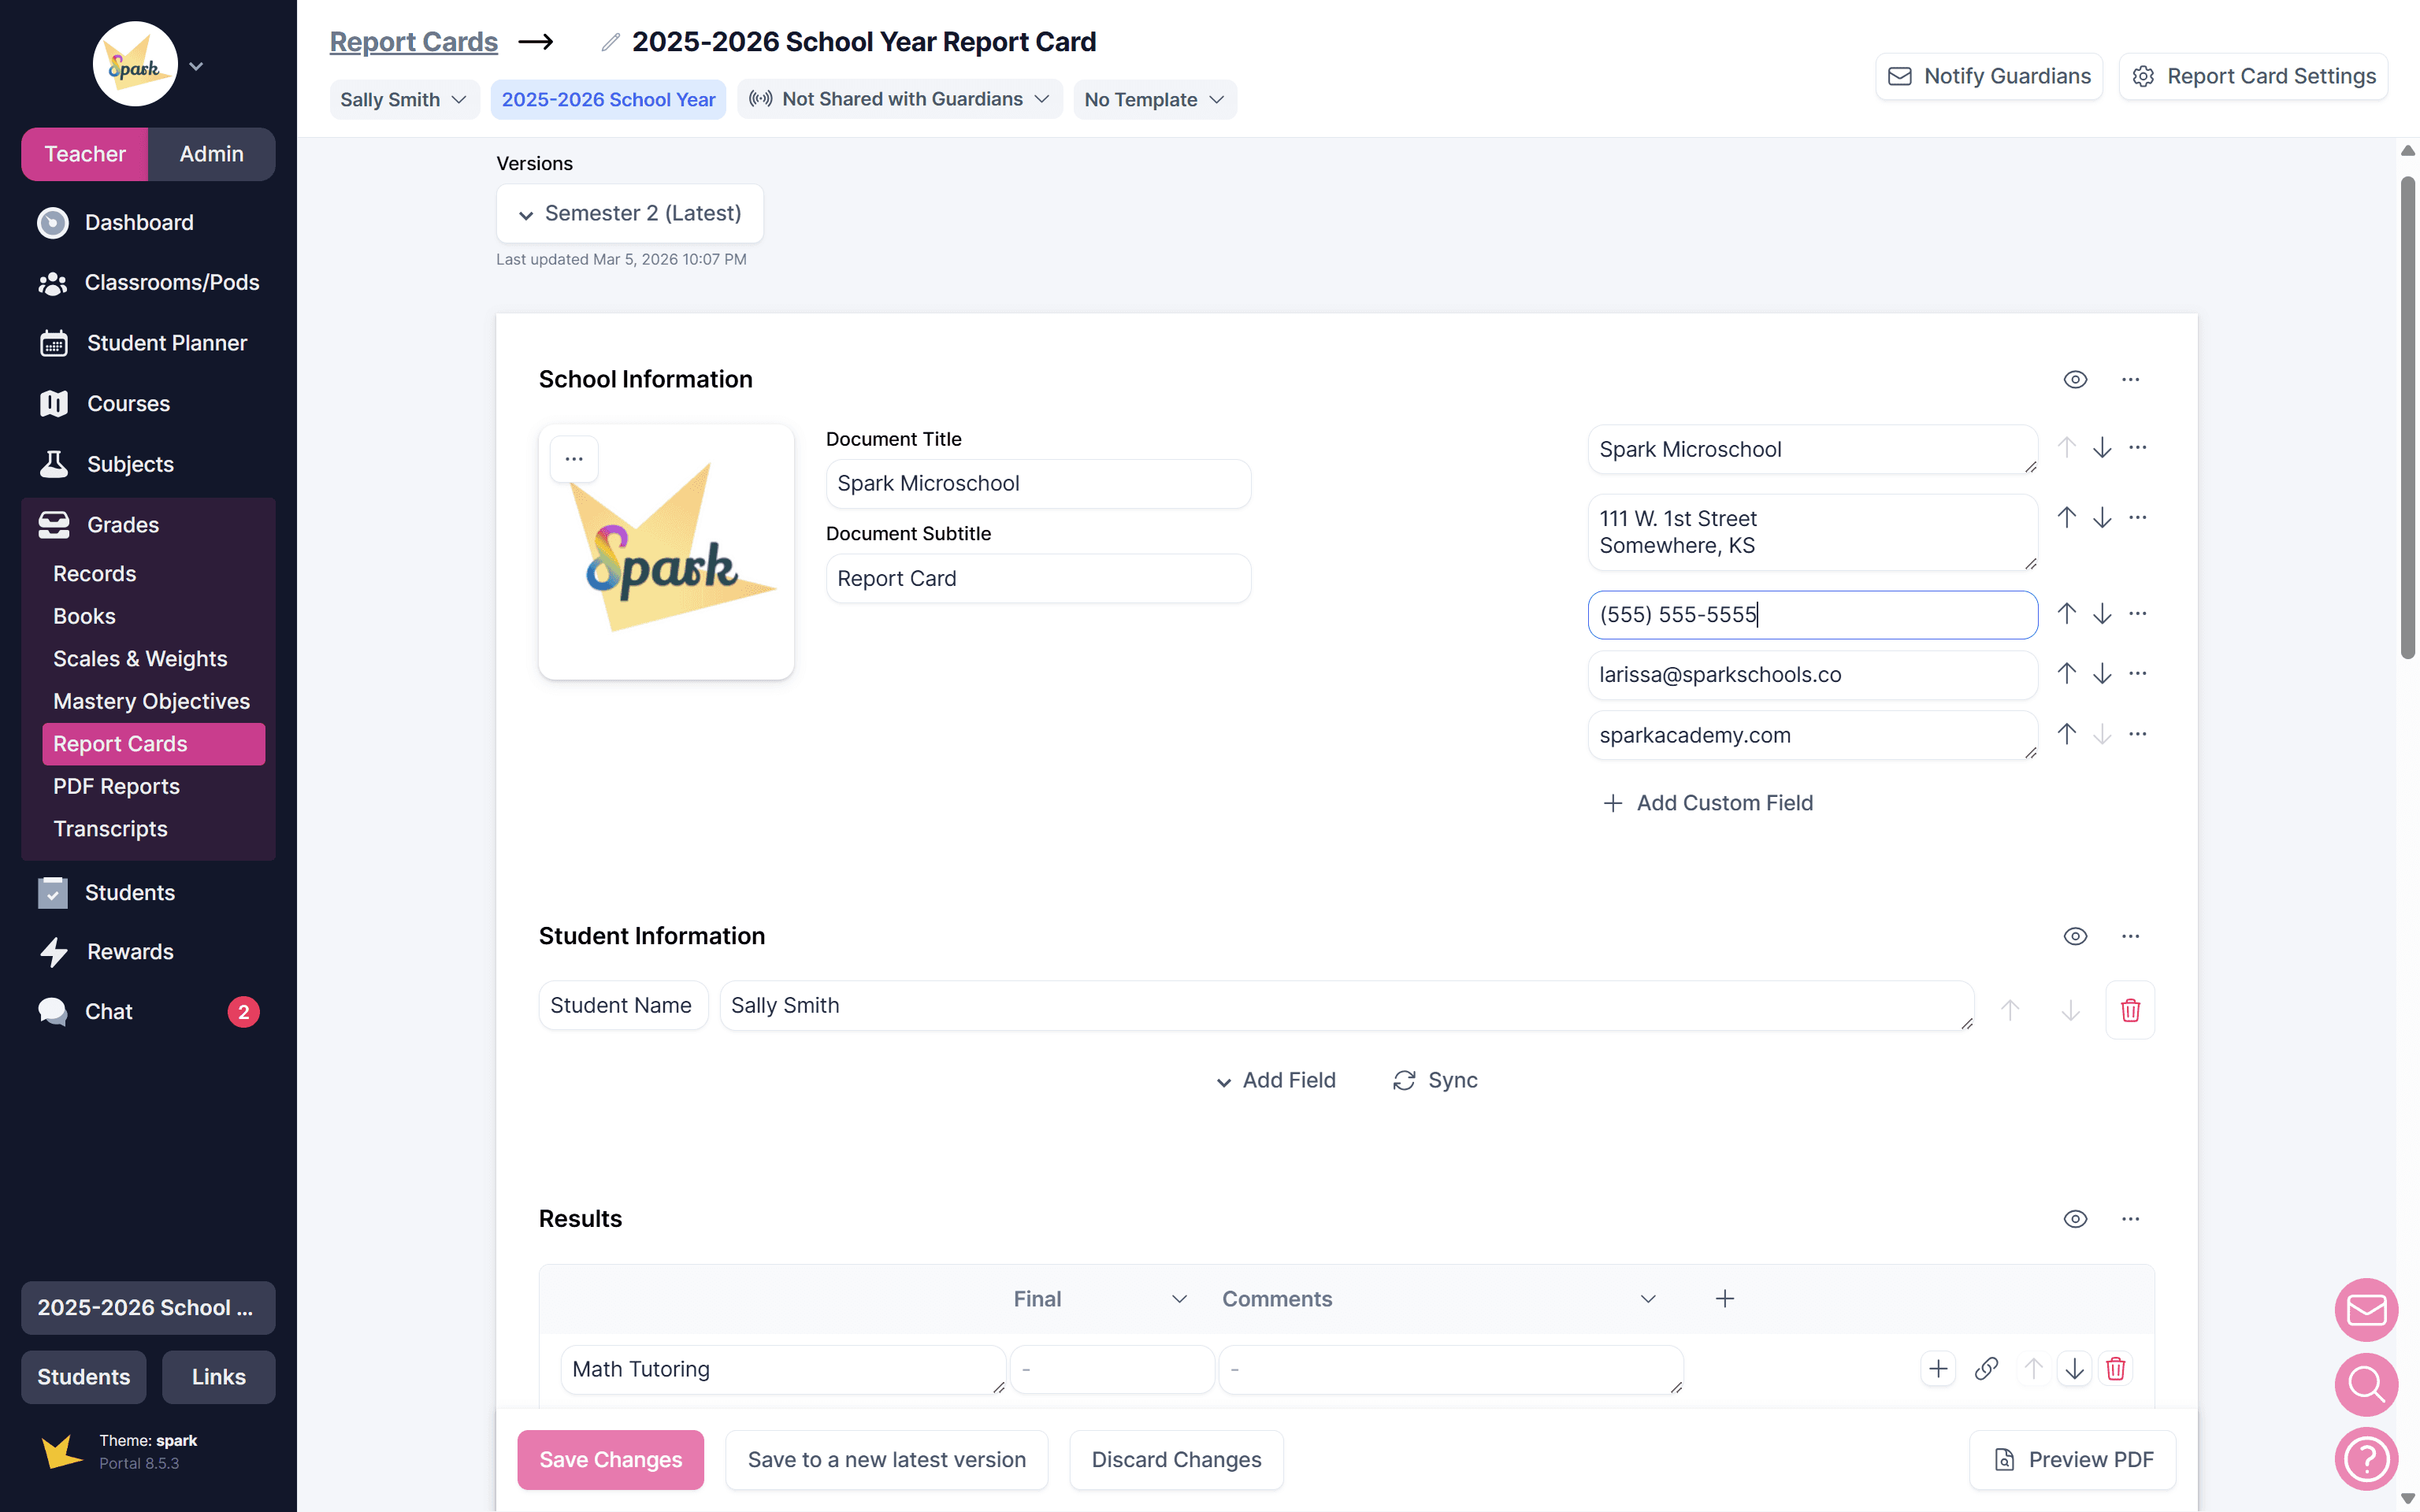Open Transcripts menu item

pos(110,828)
